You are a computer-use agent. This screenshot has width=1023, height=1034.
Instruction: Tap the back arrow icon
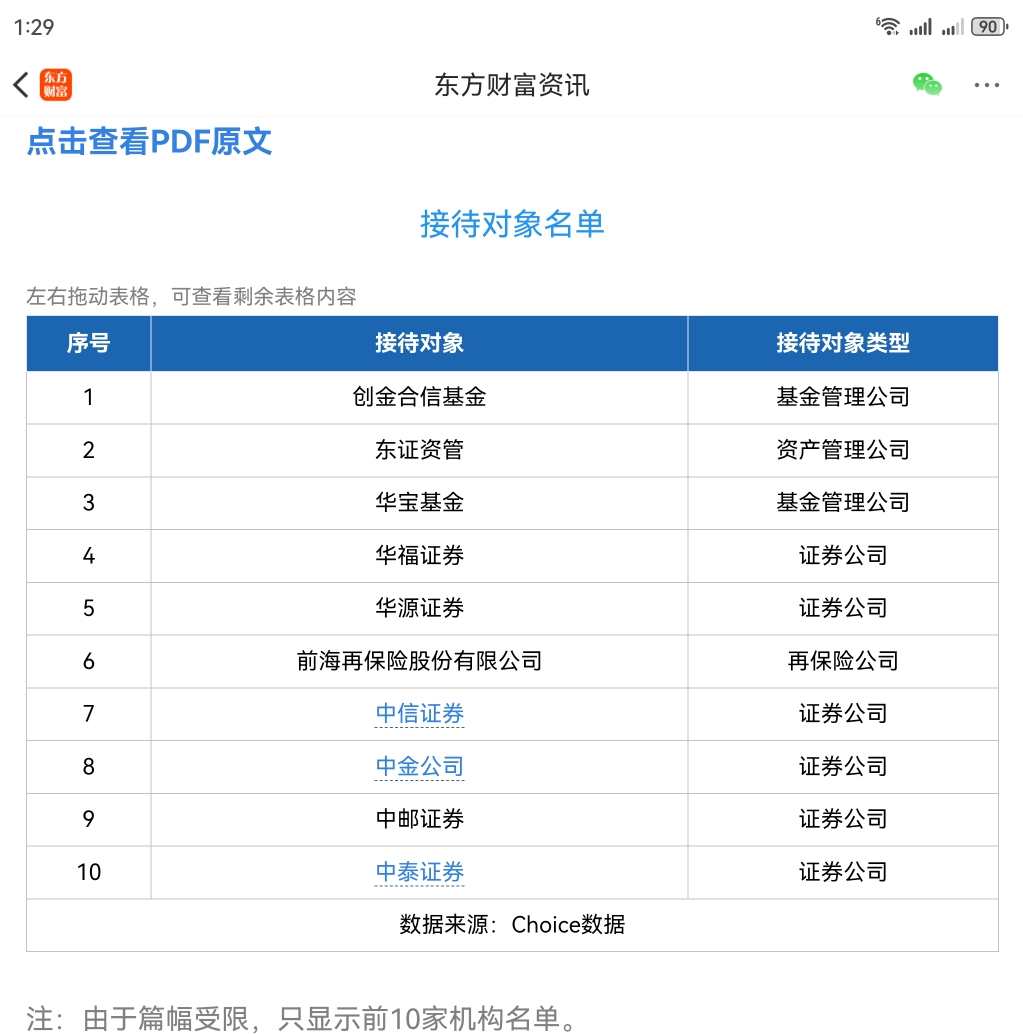point(21,85)
